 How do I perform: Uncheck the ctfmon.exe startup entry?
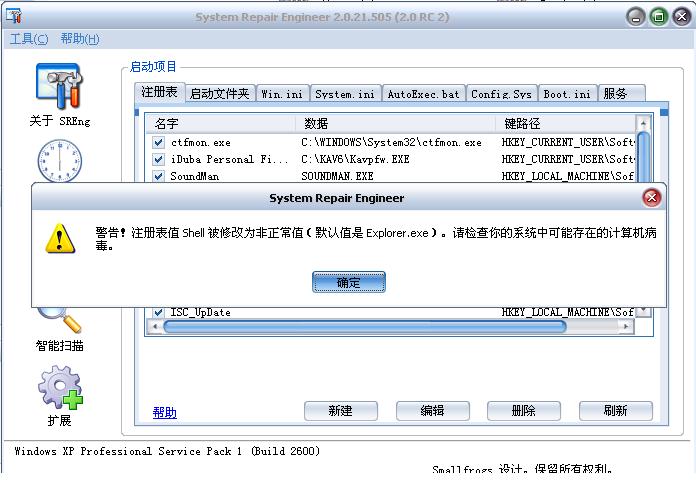pos(158,143)
